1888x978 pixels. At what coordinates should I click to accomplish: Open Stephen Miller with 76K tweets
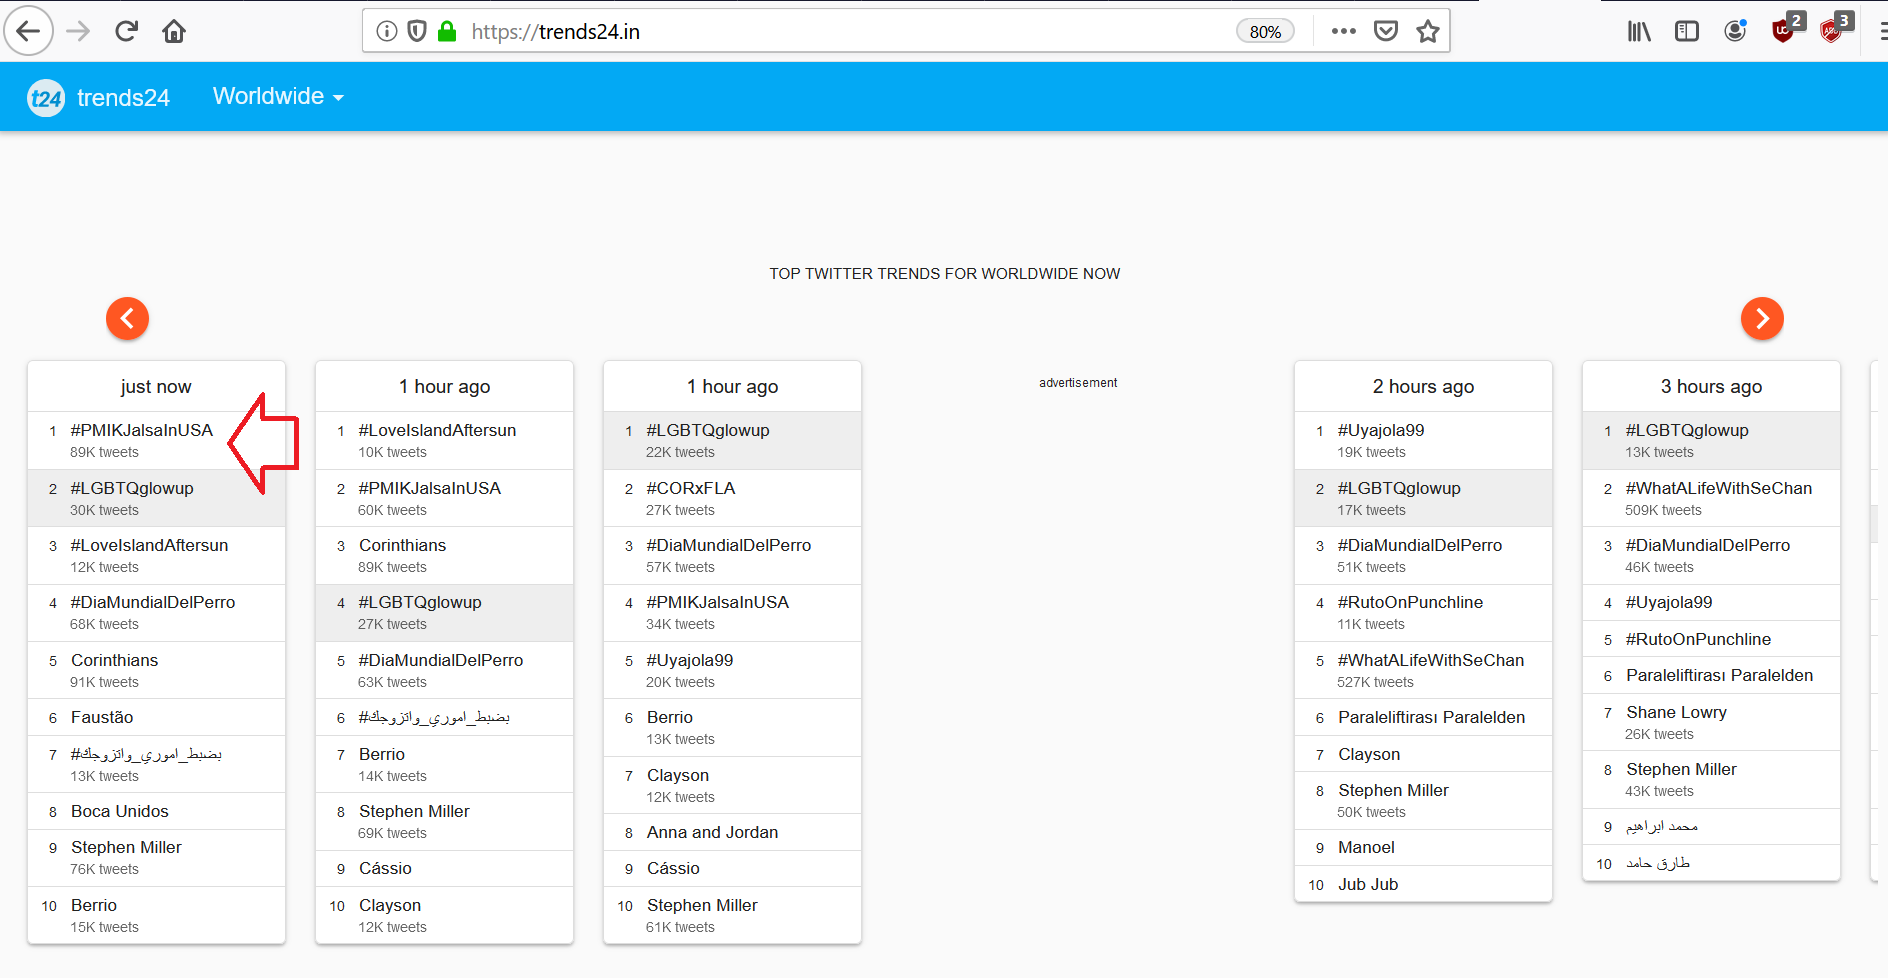click(126, 847)
